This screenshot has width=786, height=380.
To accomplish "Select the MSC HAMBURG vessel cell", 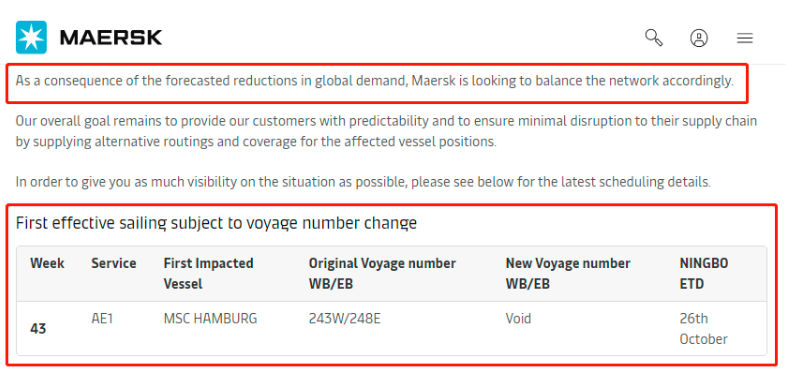I will [x=211, y=318].
